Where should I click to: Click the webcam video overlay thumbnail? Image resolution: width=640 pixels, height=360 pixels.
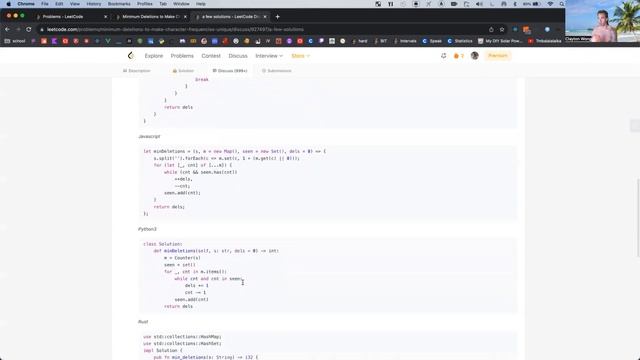(602, 21)
